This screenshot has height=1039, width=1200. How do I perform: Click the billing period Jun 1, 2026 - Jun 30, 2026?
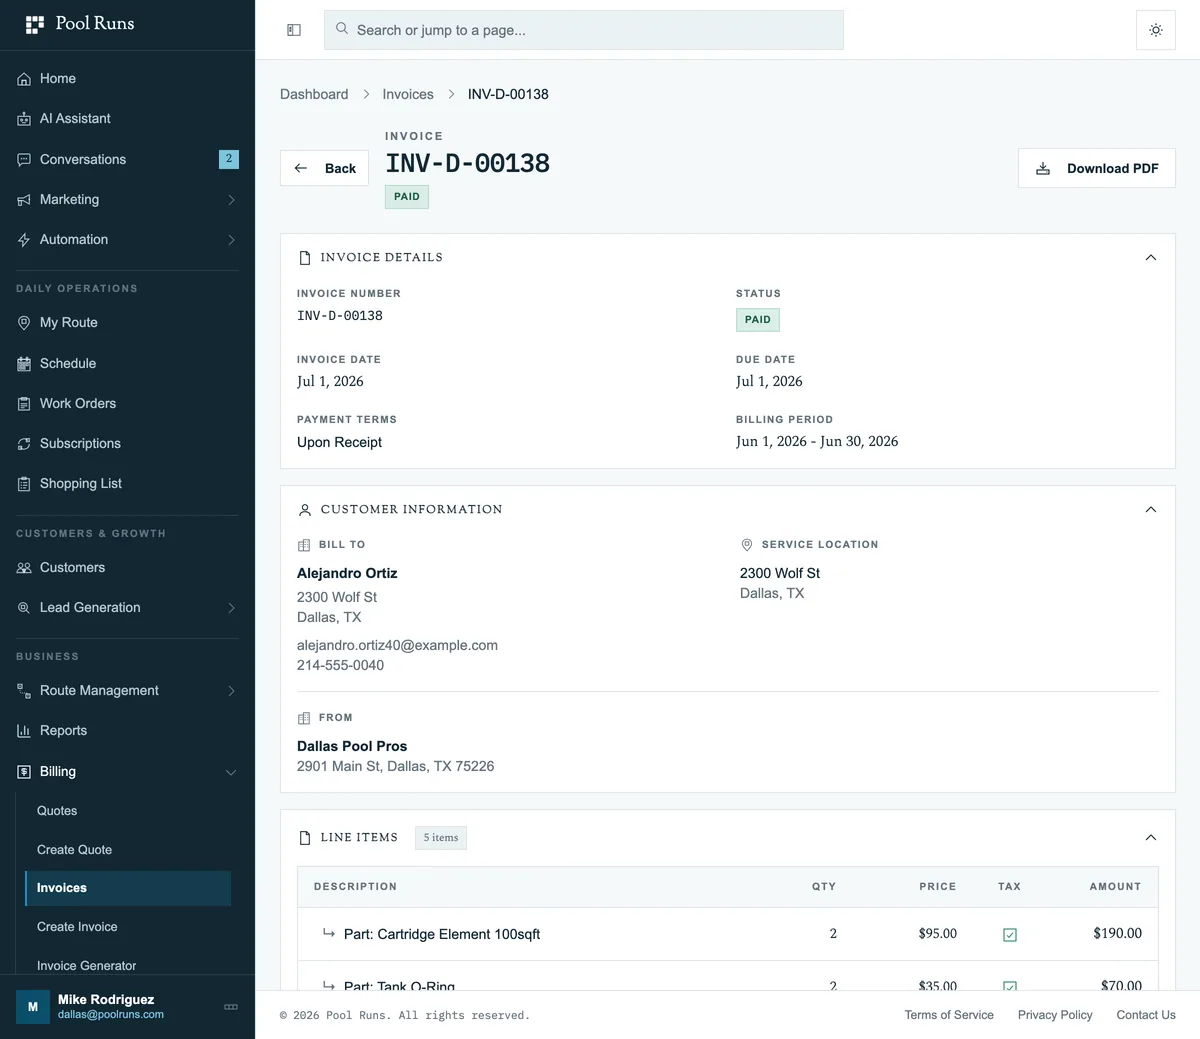coord(817,442)
